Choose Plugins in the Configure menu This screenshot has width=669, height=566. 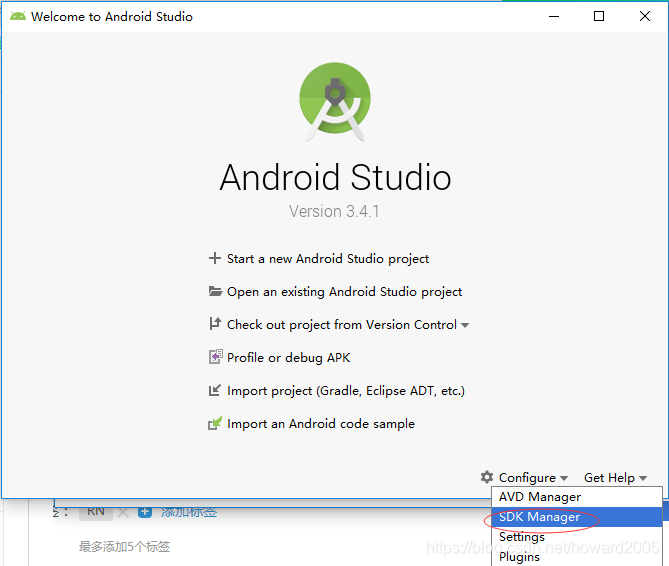click(577, 556)
